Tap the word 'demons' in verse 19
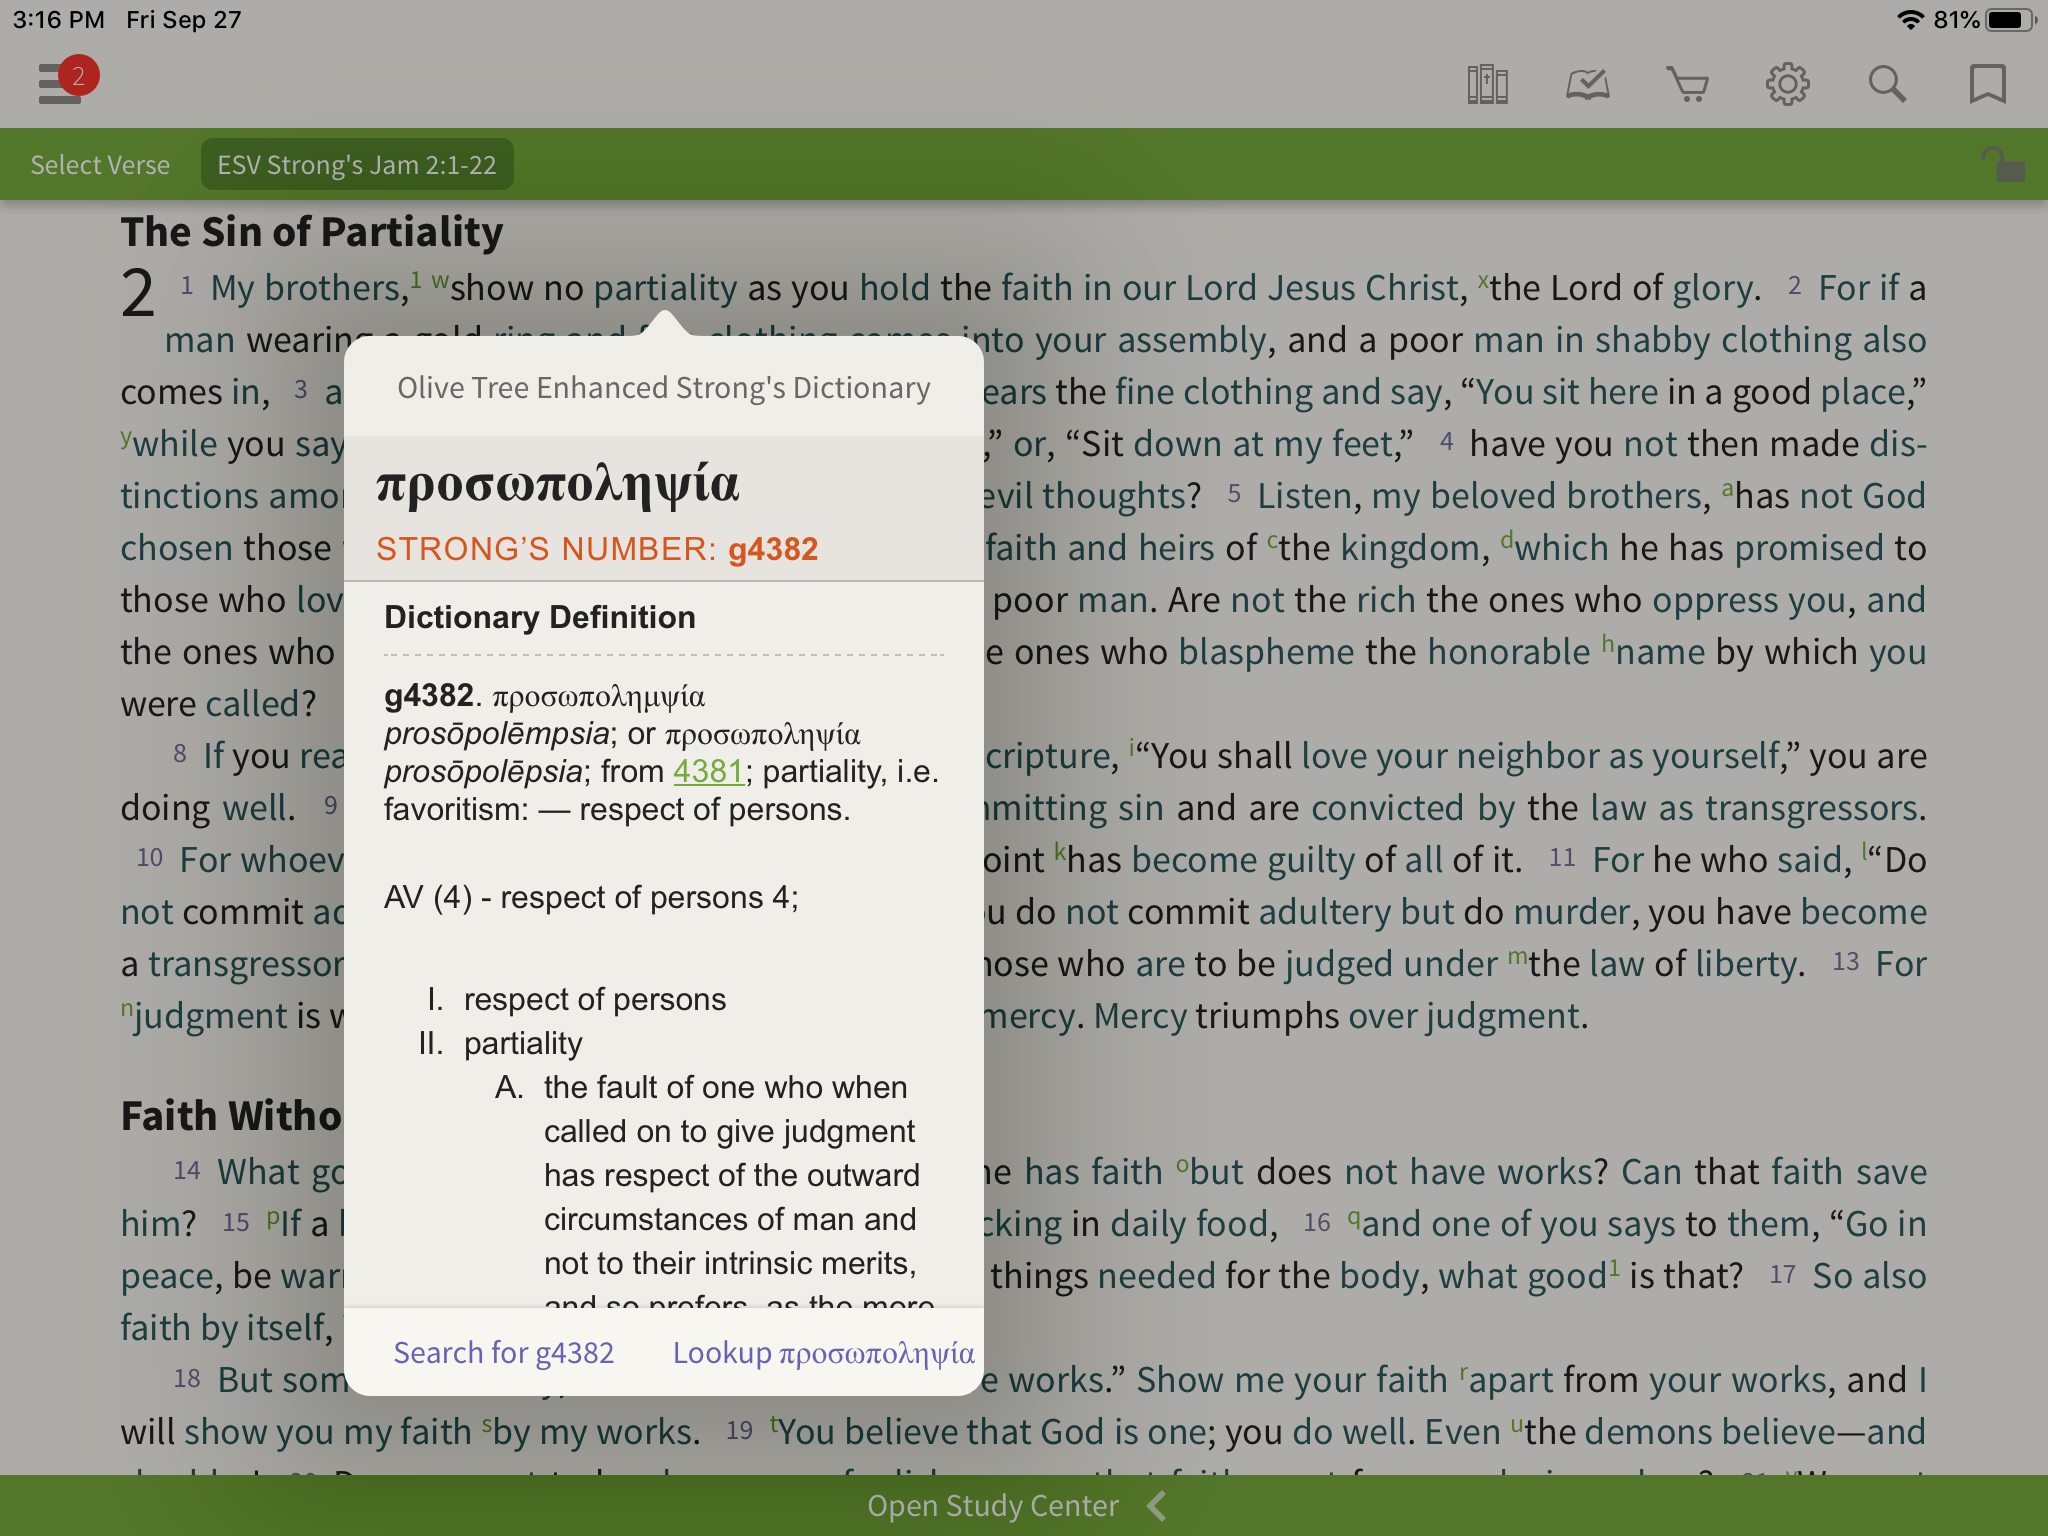The height and width of the screenshot is (1536, 2048). (x=1646, y=1432)
